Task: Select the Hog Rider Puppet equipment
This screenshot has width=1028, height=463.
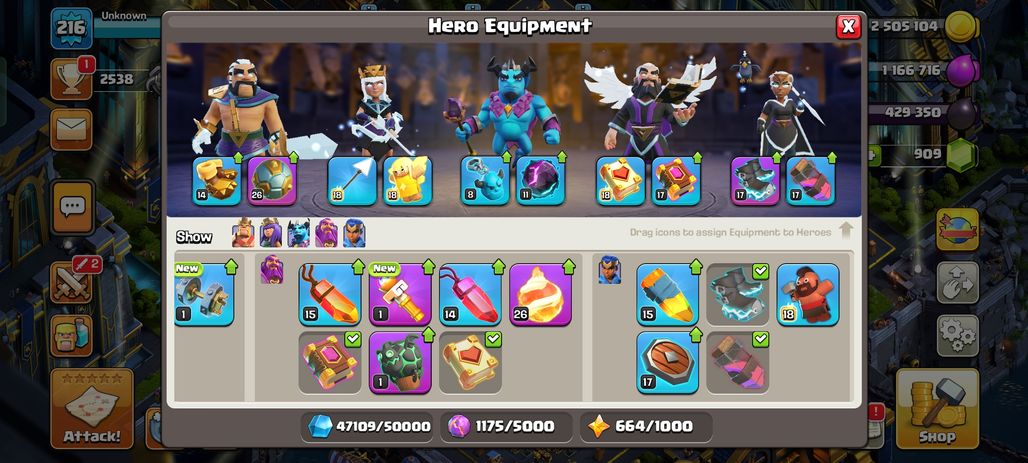Action: 808,294
